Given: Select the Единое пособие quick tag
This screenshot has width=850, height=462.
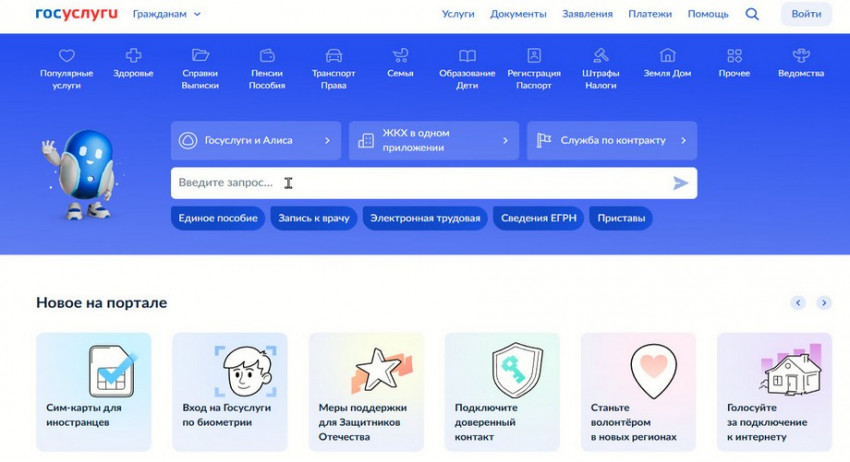Looking at the screenshot, I should (218, 219).
